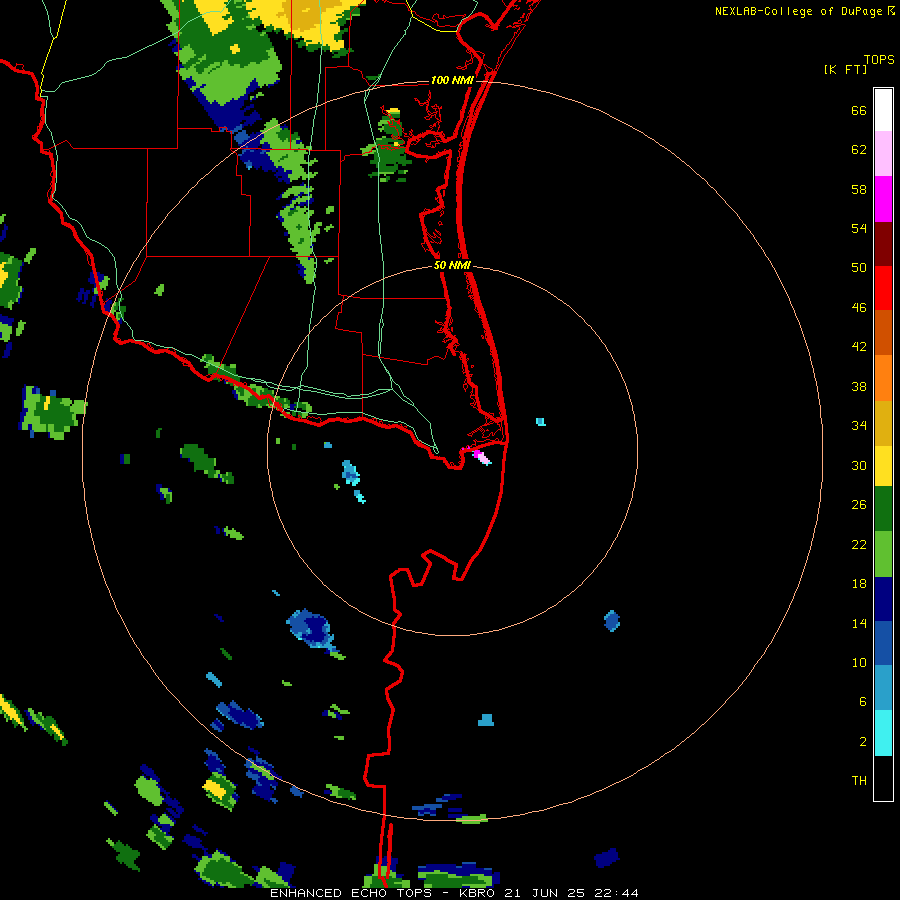Screen dimensions: 900x900
Task: Click the pink high-top echo near the coast
Action: click(481, 457)
